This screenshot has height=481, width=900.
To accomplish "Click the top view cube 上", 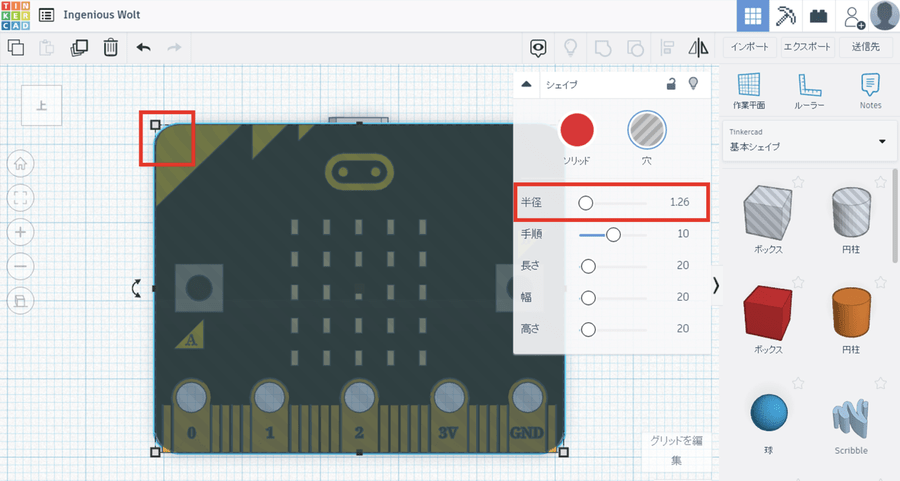I will coord(41,106).
